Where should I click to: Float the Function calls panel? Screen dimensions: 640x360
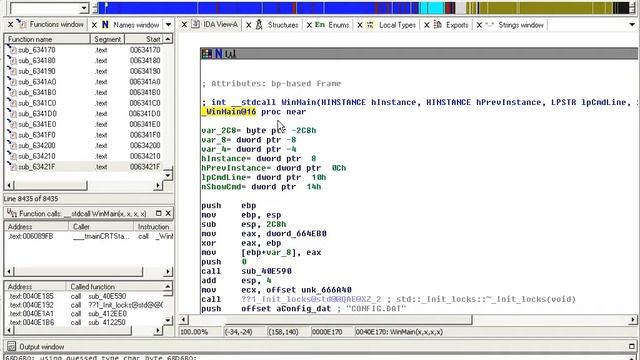(159, 213)
